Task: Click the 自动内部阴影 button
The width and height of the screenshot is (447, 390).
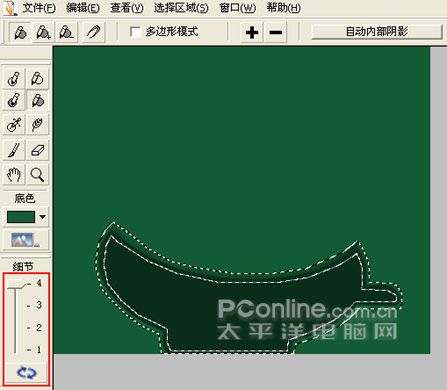Action: (377, 32)
